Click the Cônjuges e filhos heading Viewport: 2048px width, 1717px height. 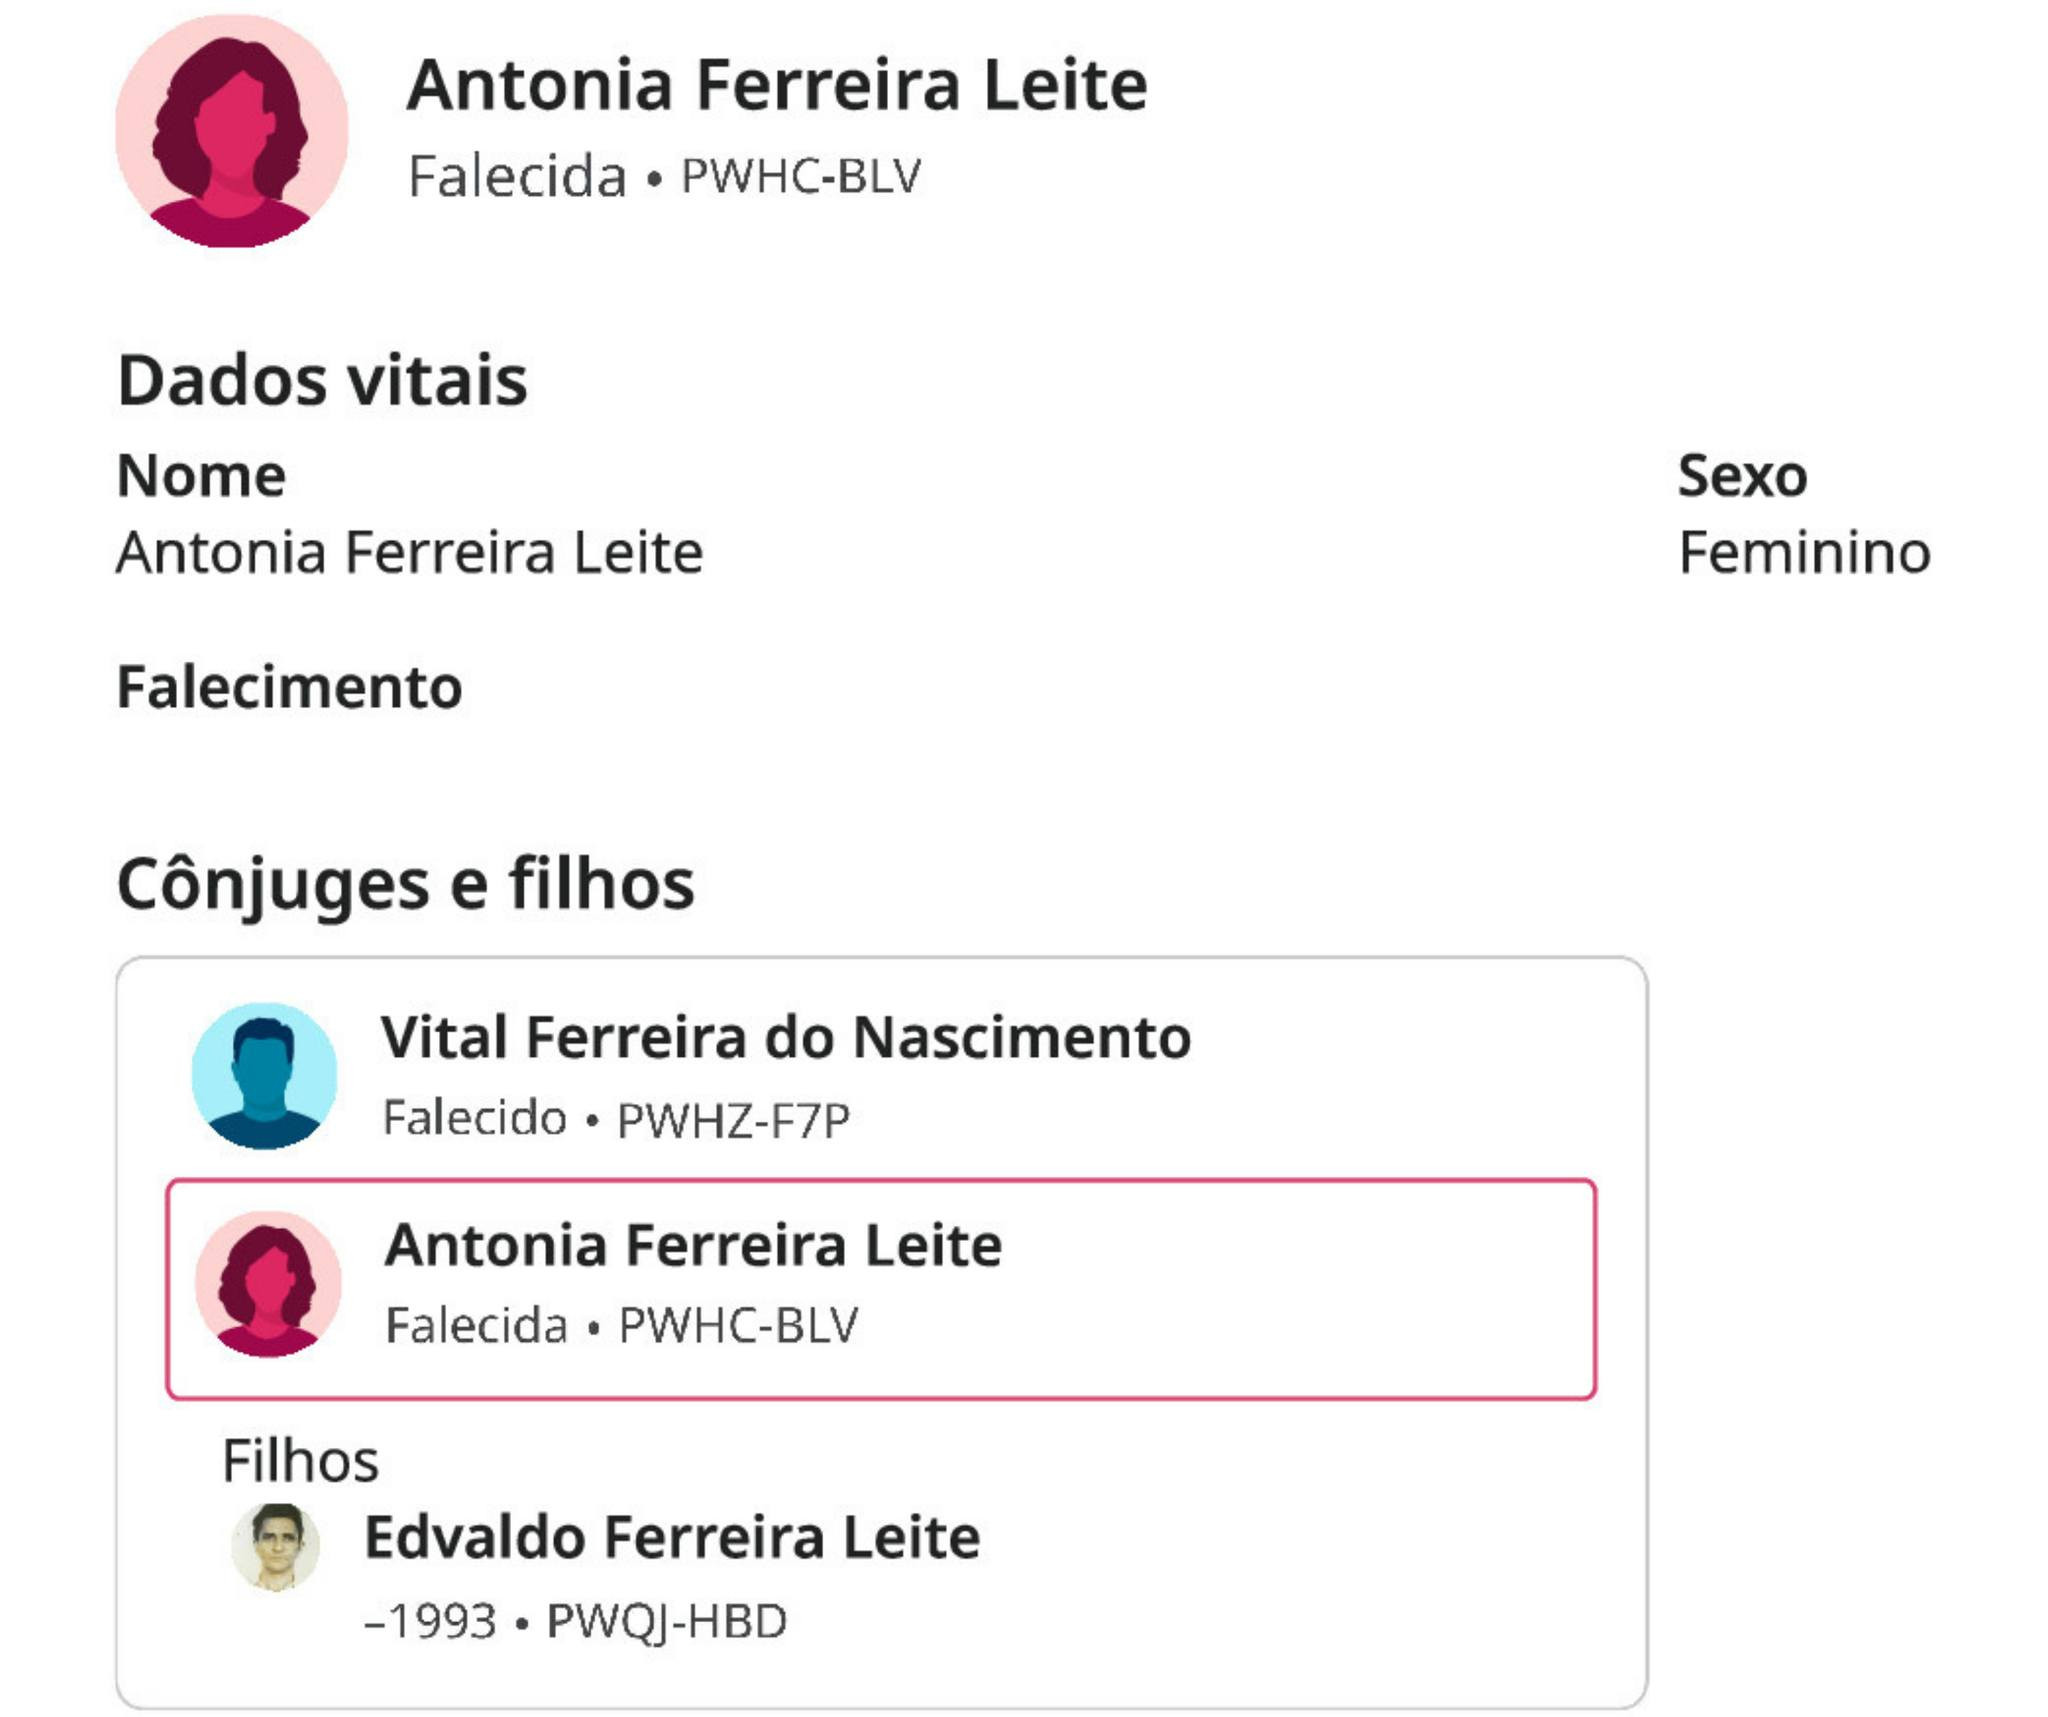405,885
